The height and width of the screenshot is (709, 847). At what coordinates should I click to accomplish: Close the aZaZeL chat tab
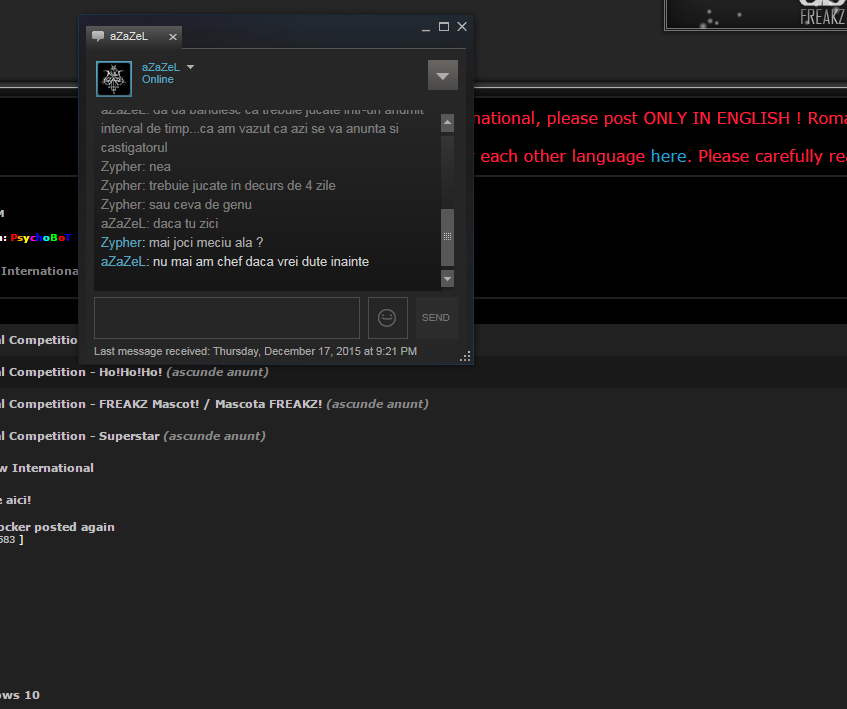click(173, 37)
